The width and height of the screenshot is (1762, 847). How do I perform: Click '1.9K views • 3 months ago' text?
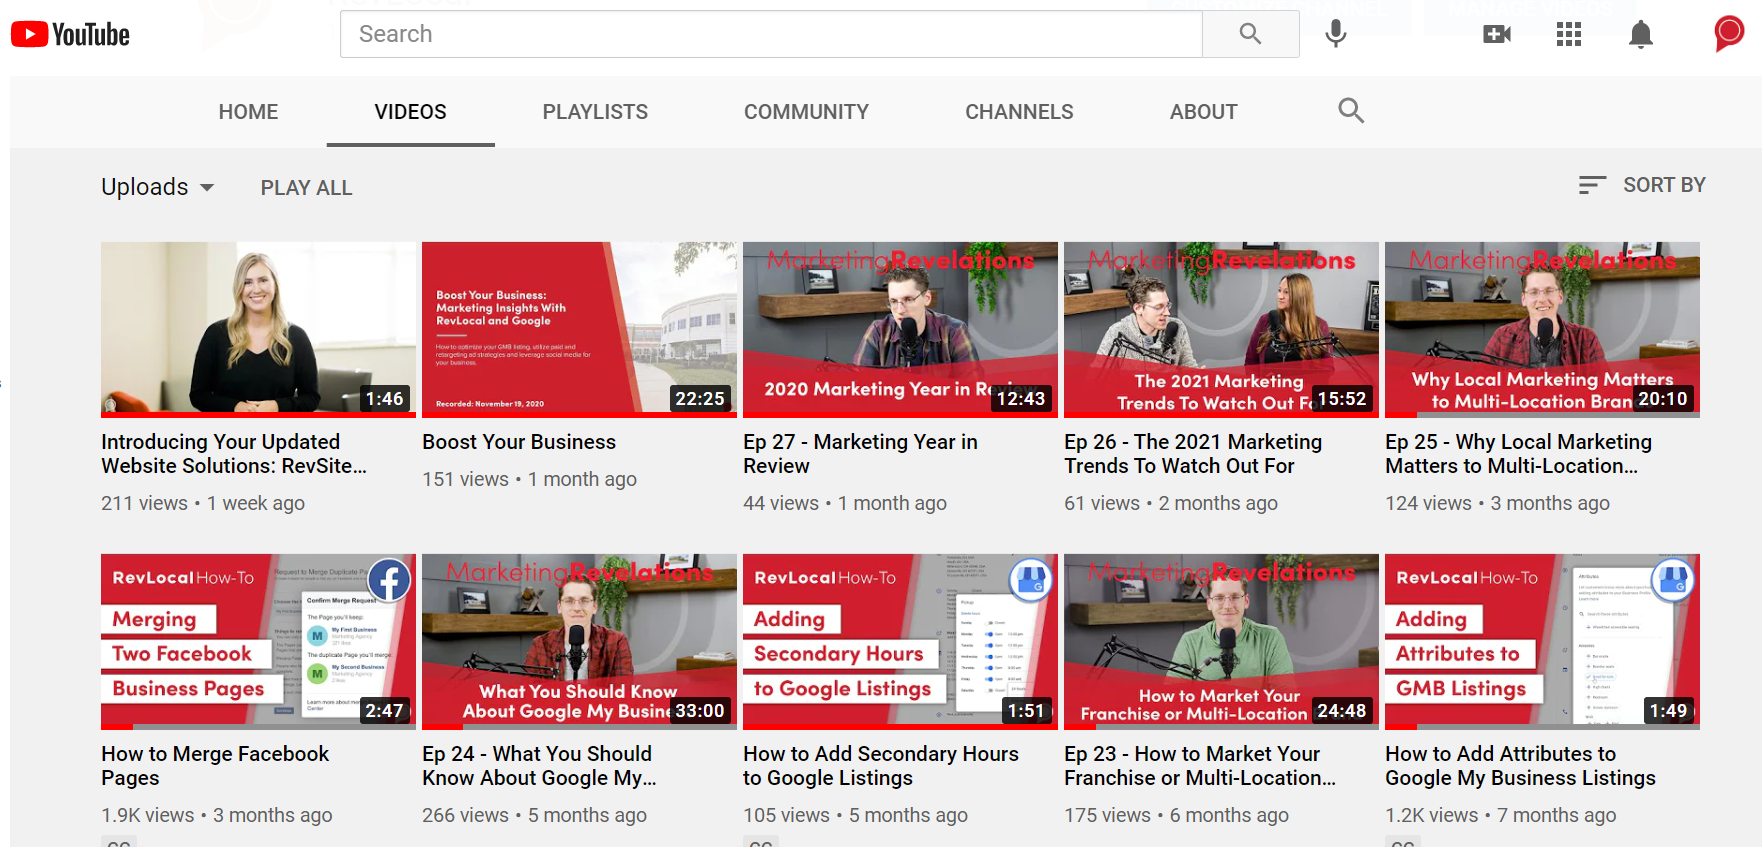[x=217, y=815]
